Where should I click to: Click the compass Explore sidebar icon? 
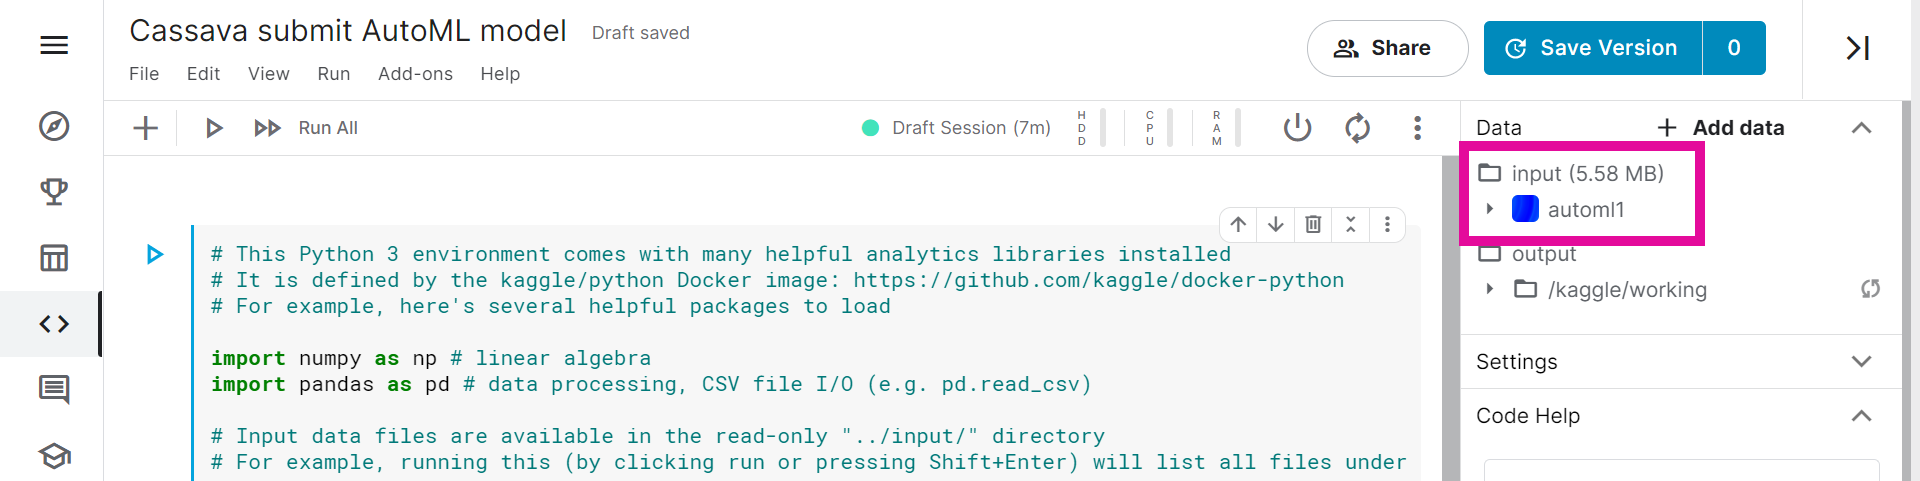click(x=54, y=127)
